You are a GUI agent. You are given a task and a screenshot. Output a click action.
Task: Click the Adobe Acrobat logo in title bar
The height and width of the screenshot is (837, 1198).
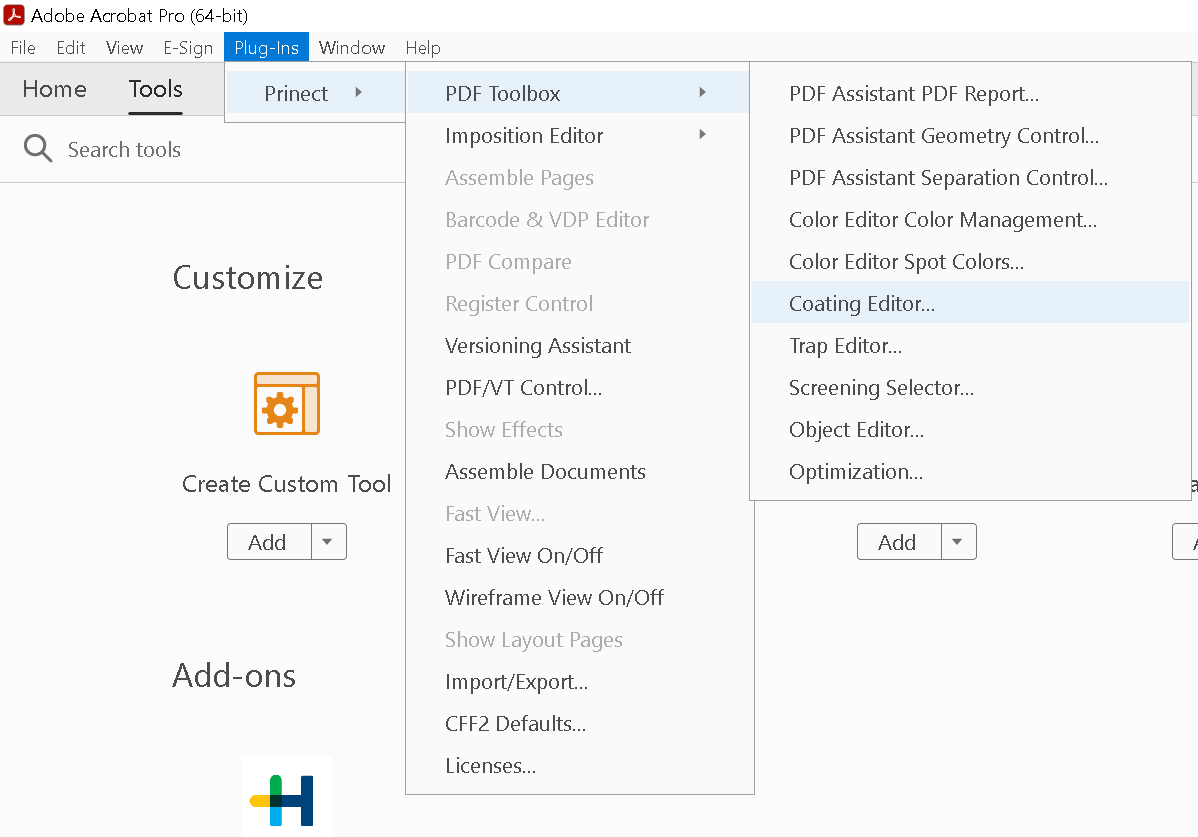pyautogui.click(x=14, y=15)
